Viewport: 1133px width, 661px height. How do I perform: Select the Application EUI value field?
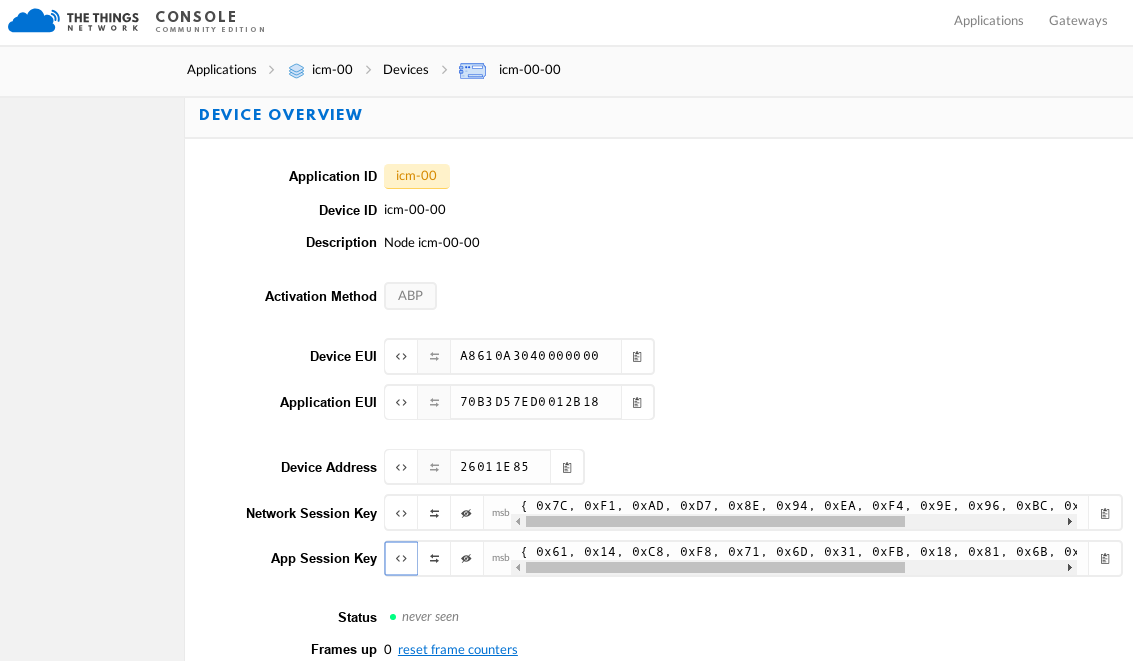click(x=535, y=402)
